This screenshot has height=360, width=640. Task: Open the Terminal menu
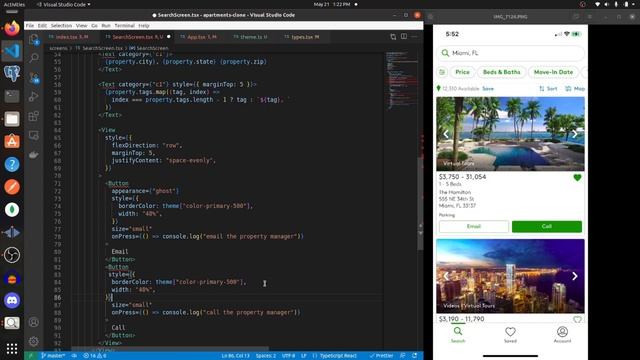point(124,25)
